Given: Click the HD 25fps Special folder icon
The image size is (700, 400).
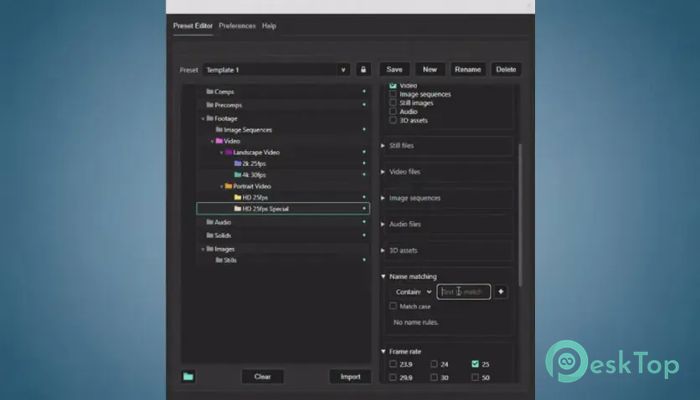Looking at the screenshot, I should pos(238,208).
